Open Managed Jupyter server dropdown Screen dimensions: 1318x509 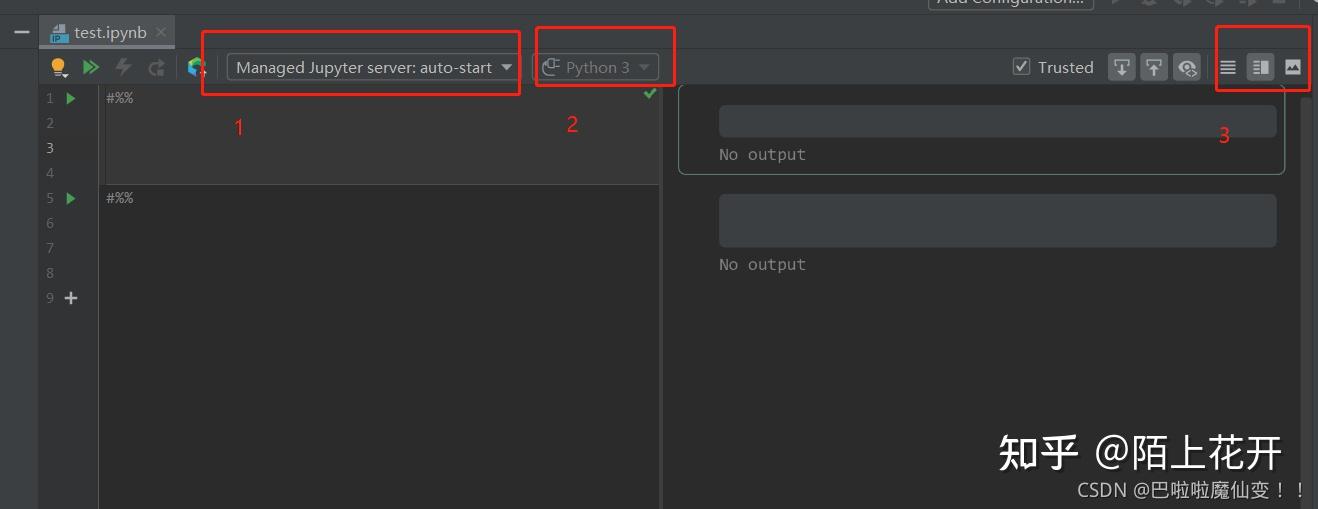pos(374,67)
